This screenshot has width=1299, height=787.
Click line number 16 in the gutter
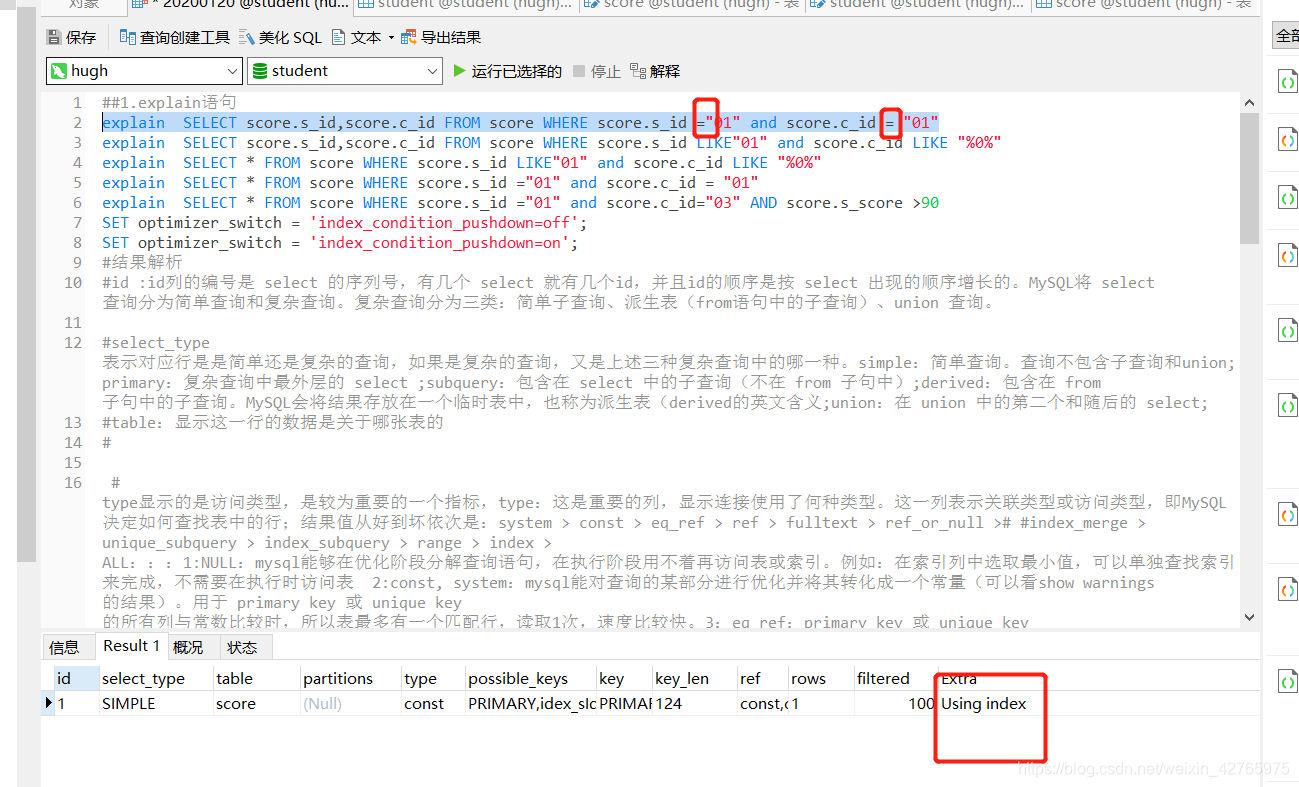pos(73,482)
